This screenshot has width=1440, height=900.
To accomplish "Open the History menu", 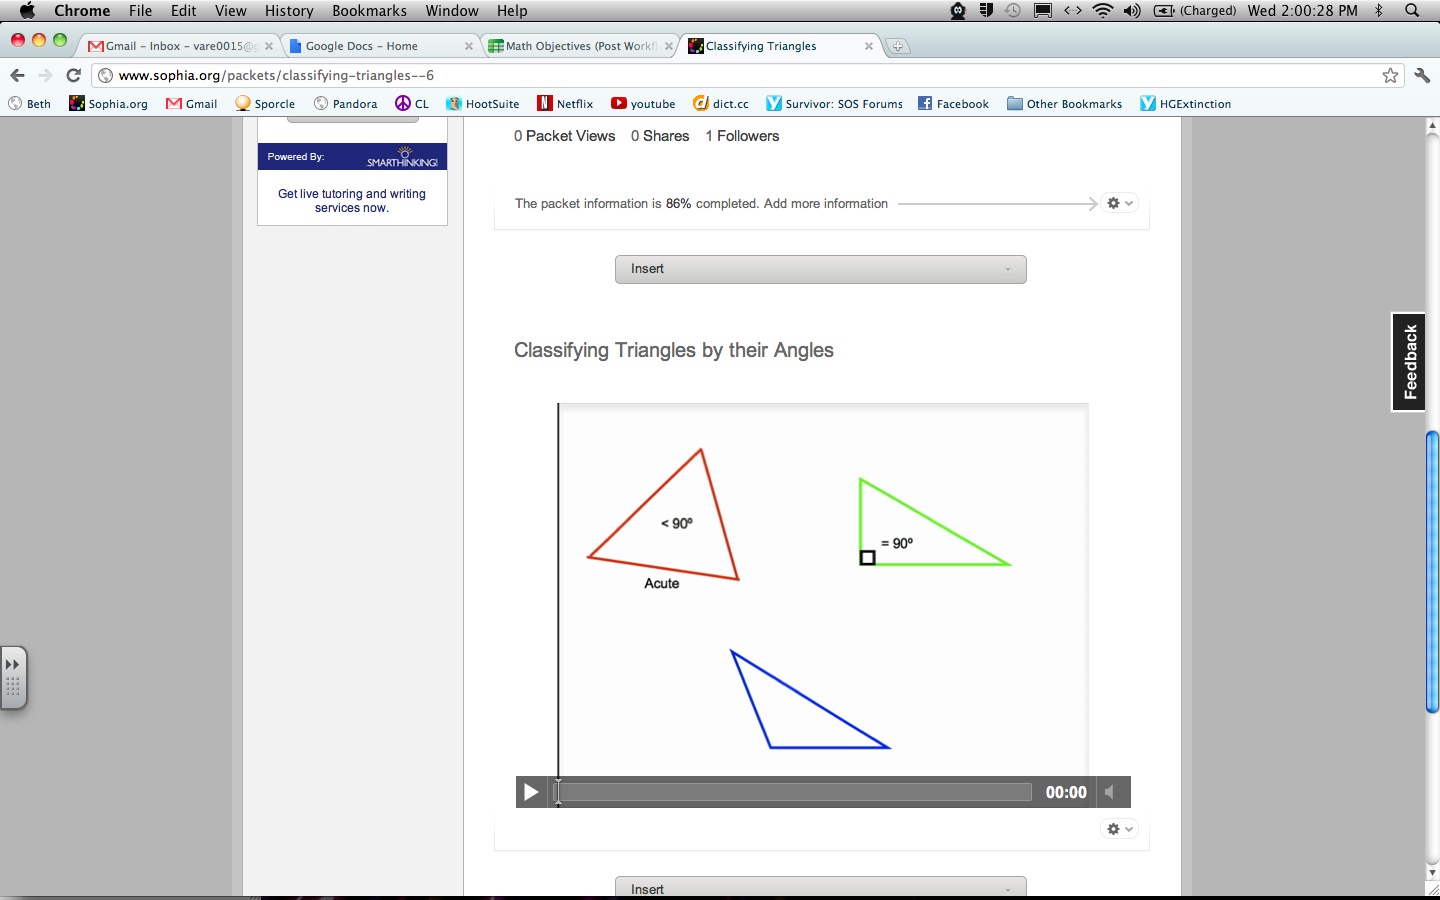I will pos(289,11).
